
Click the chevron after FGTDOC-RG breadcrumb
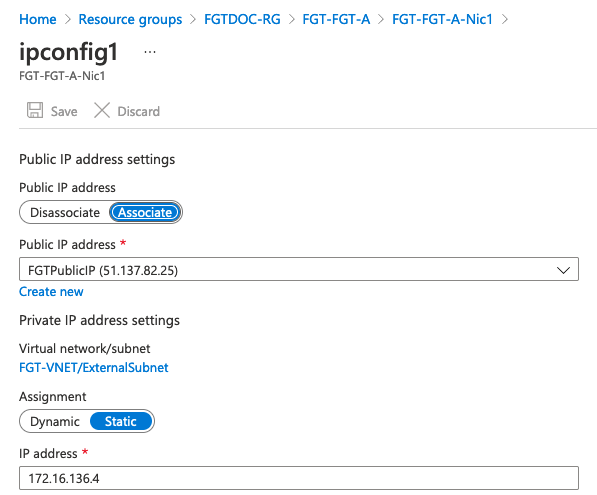[x=292, y=19]
